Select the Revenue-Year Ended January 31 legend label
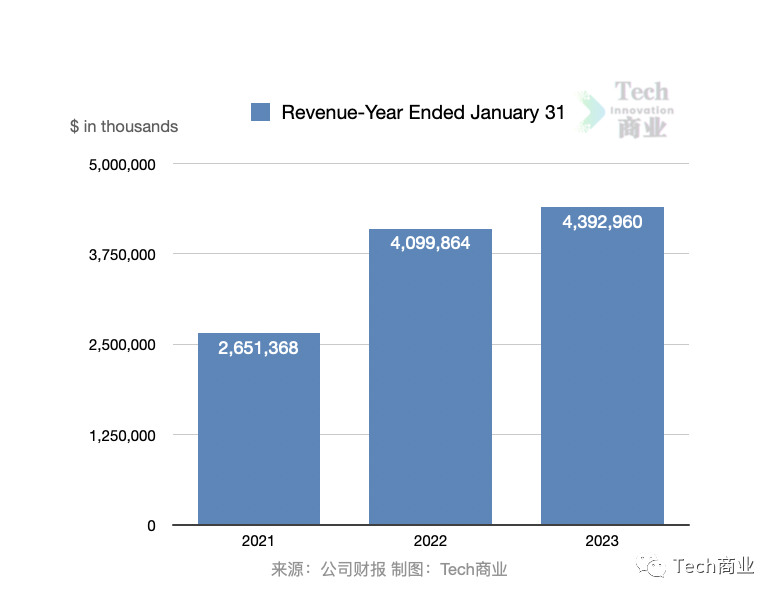This screenshot has width=780, height=600. tap(422, 112)
